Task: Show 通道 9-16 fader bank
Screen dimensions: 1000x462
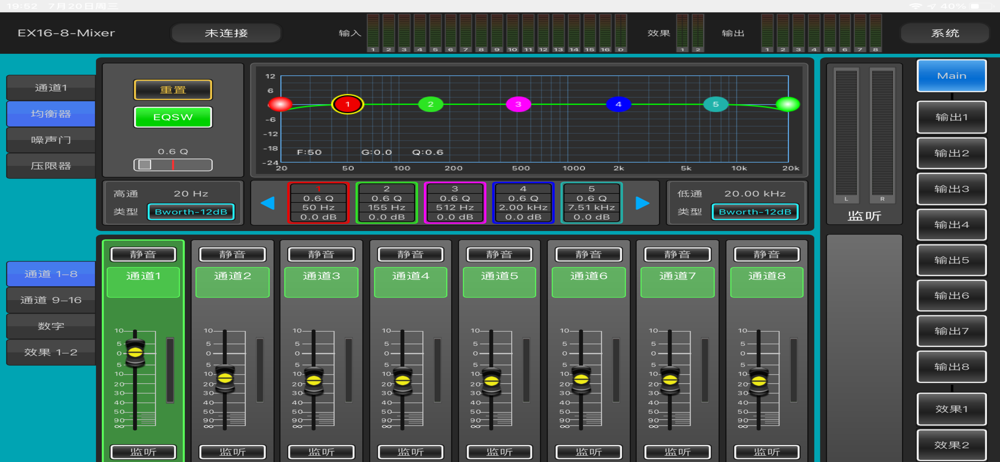Action: coord(51,300)
